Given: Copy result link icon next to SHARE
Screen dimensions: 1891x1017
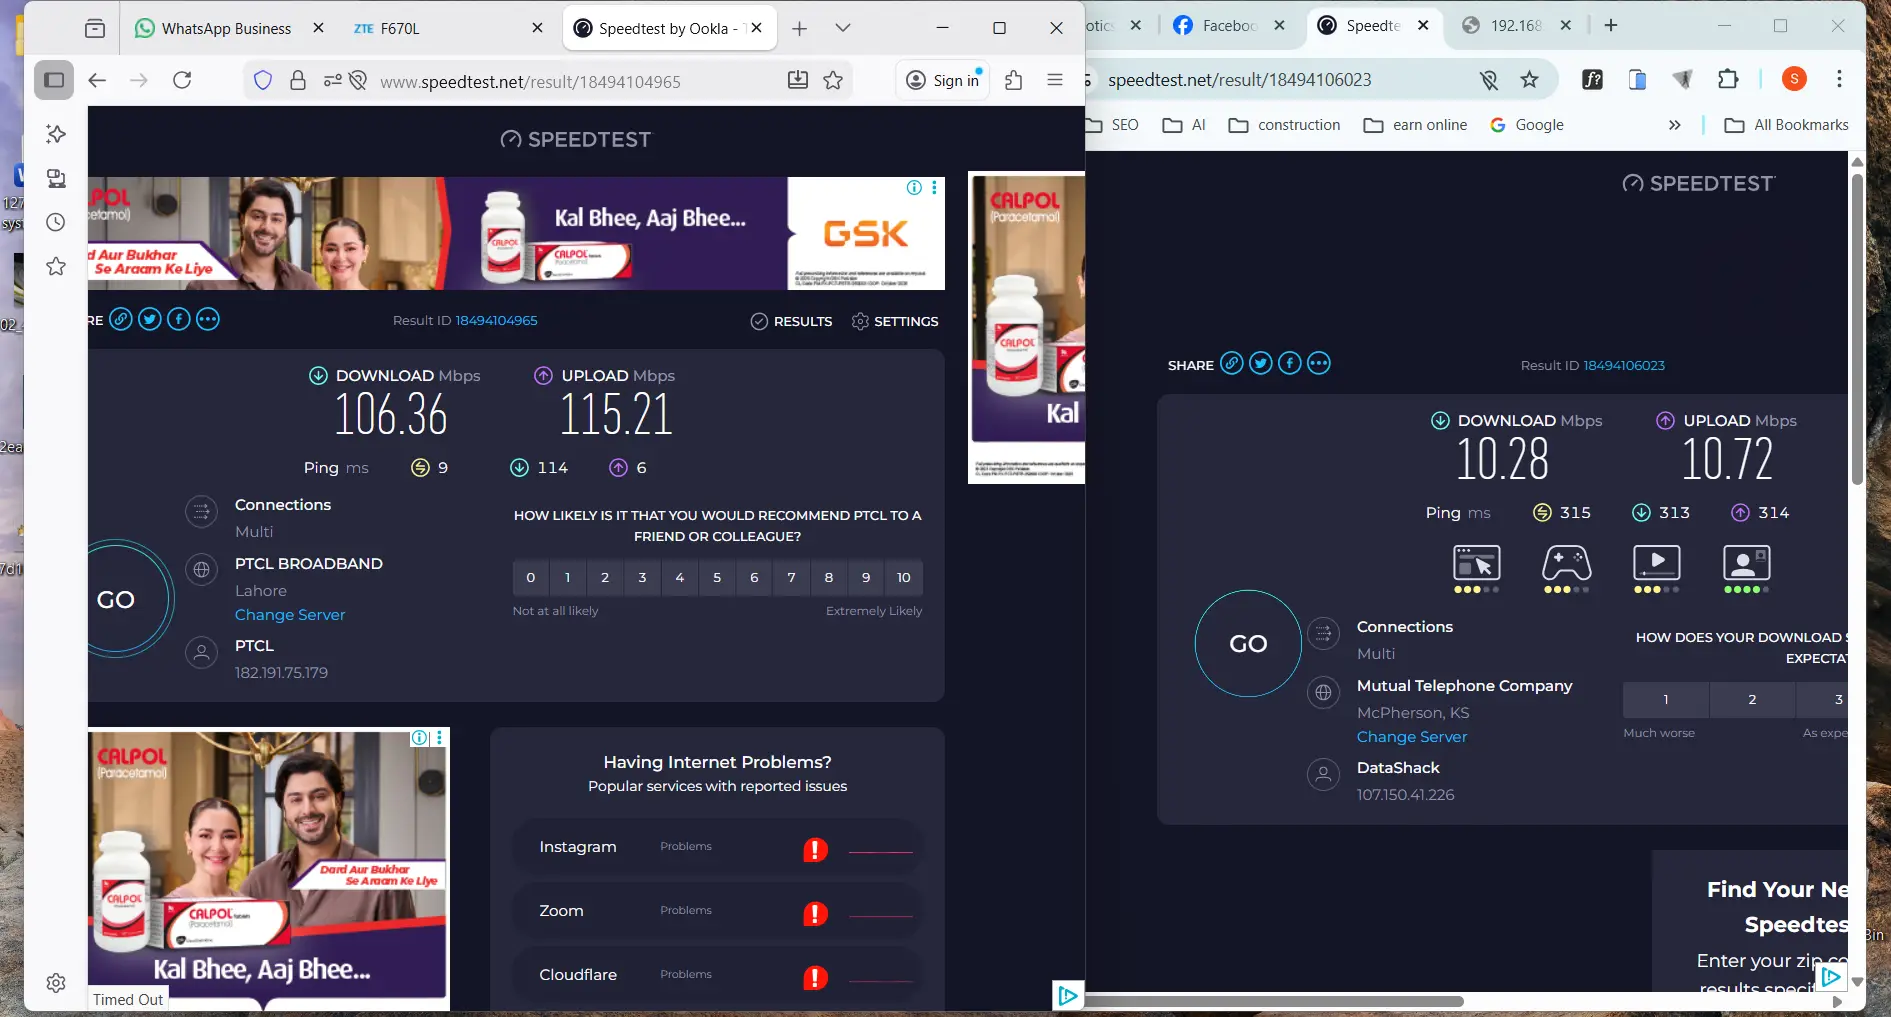Looking at the screenshot, I should click(x=1232, y=364).
